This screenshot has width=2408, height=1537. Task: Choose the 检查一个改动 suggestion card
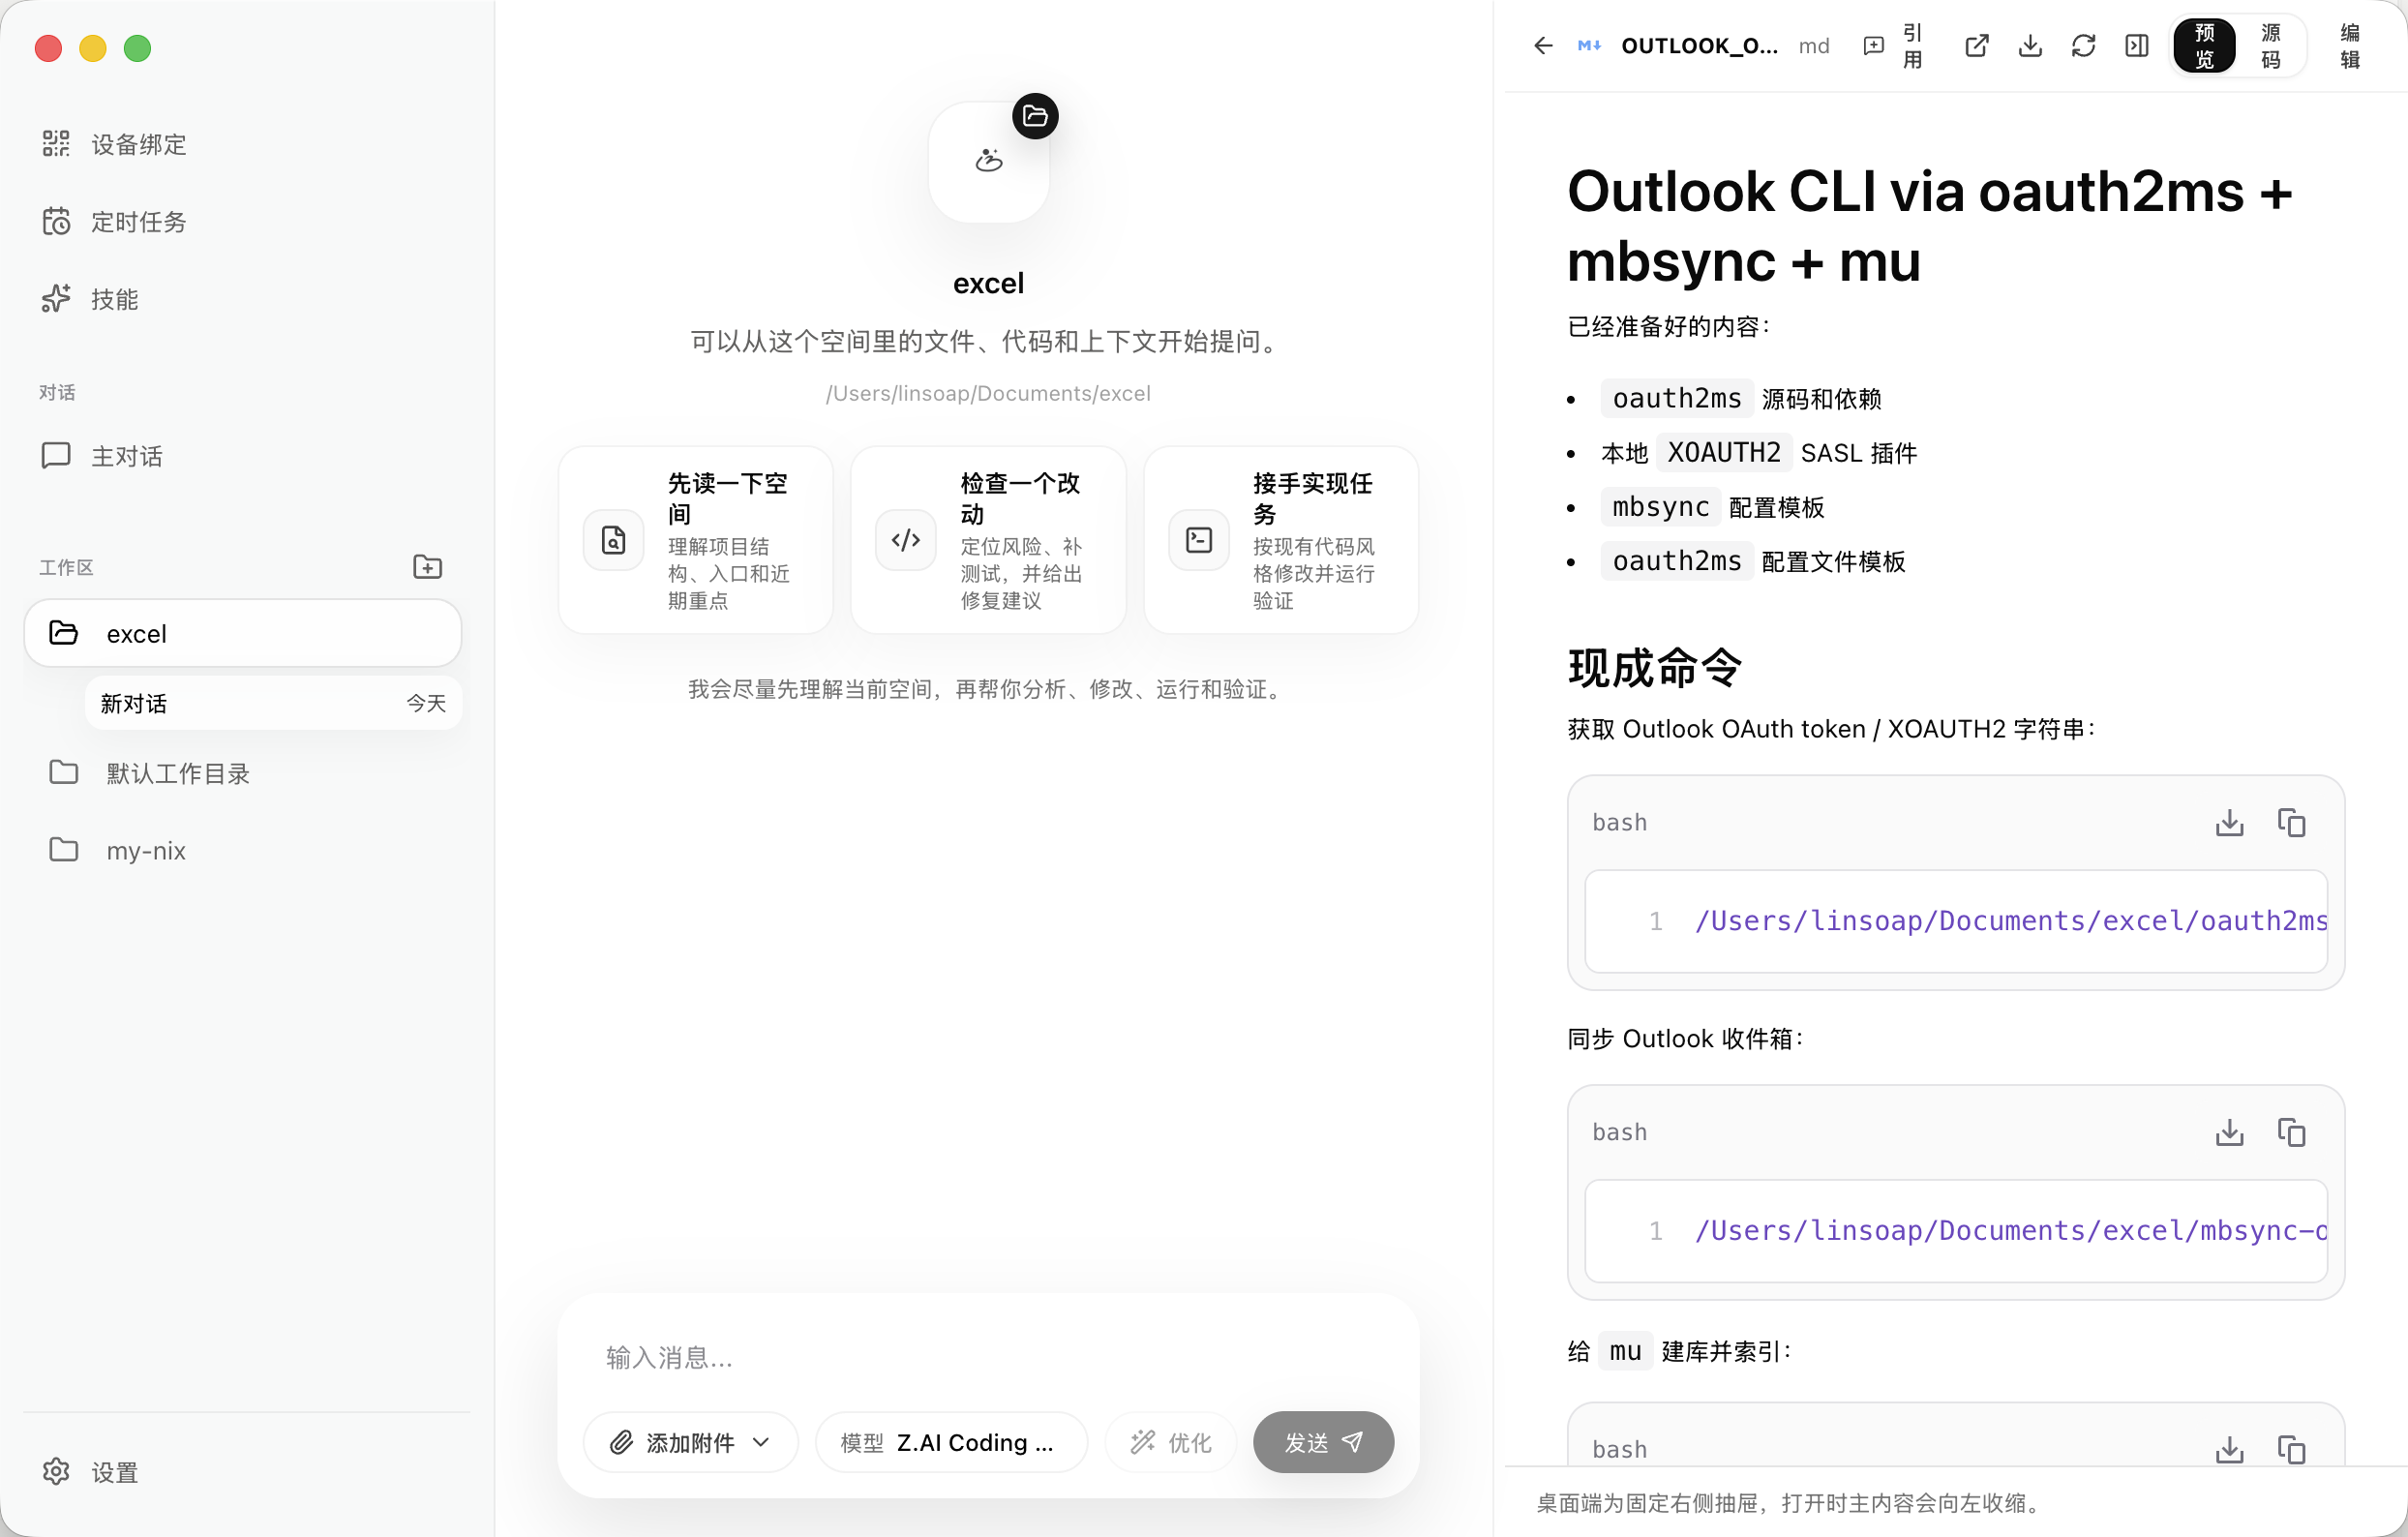988,540
